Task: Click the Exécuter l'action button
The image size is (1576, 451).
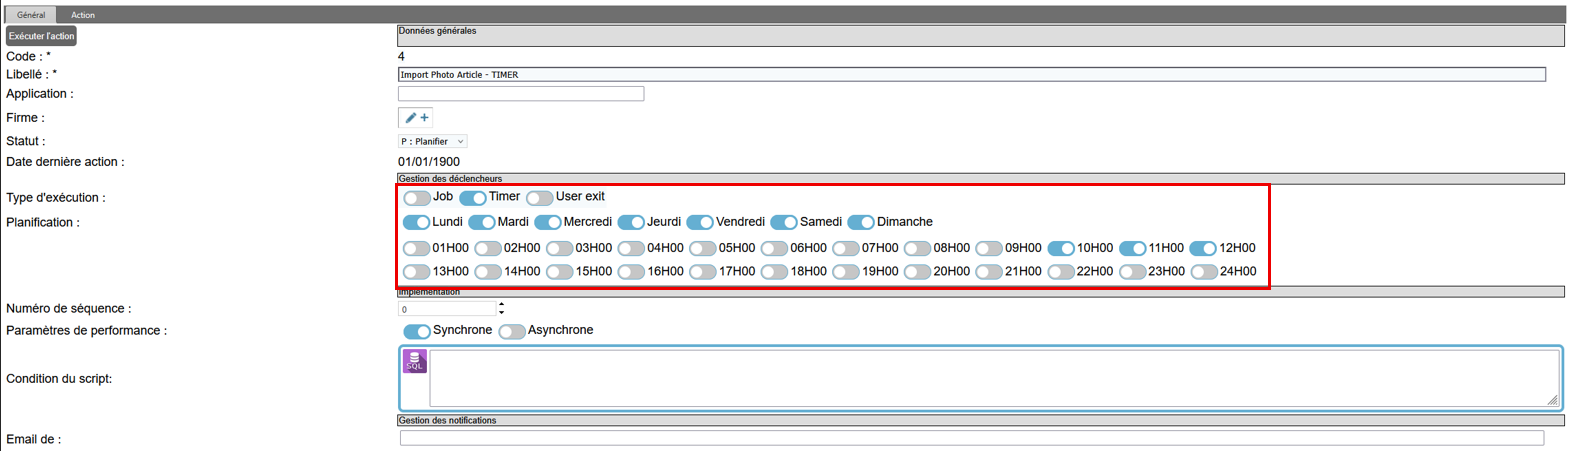Action: (42, 36)
